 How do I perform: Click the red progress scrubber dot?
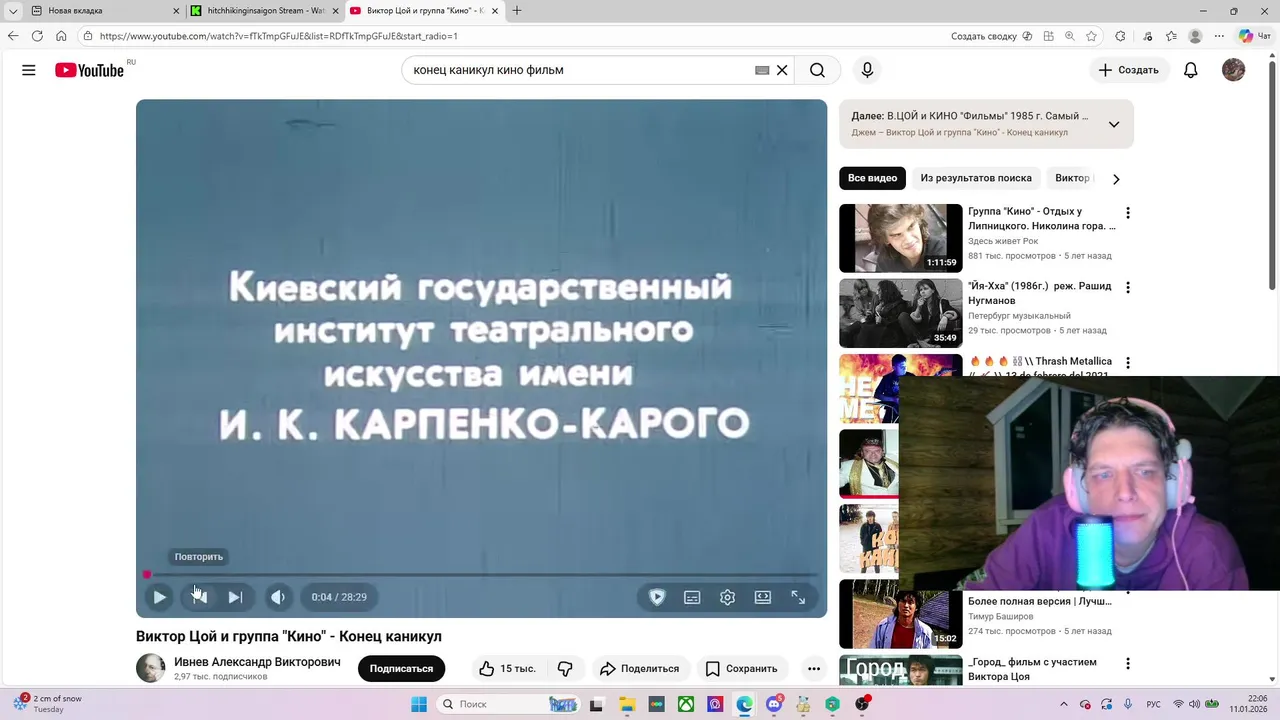147,575
